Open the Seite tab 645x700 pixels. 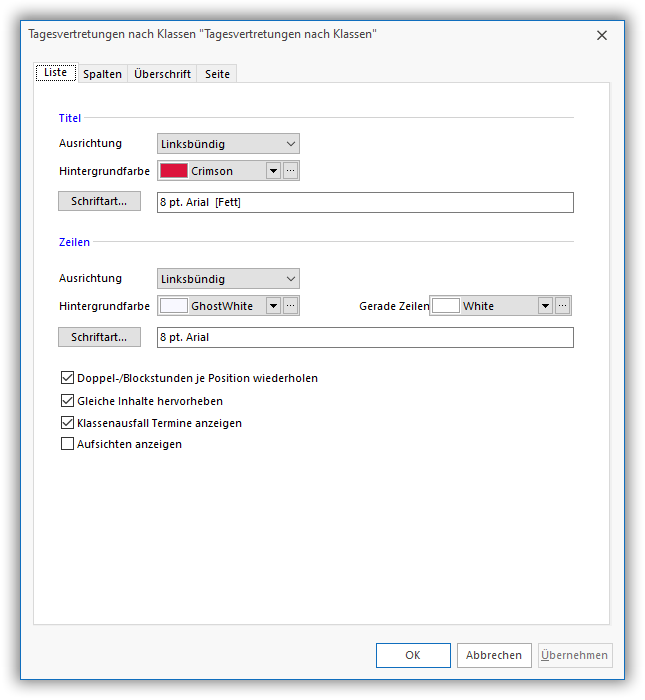[x=217, y=74]
